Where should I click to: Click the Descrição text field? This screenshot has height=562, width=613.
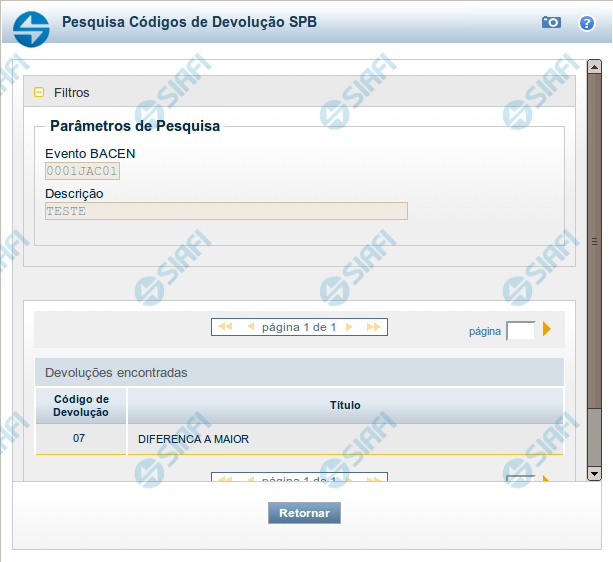[226, 211]
